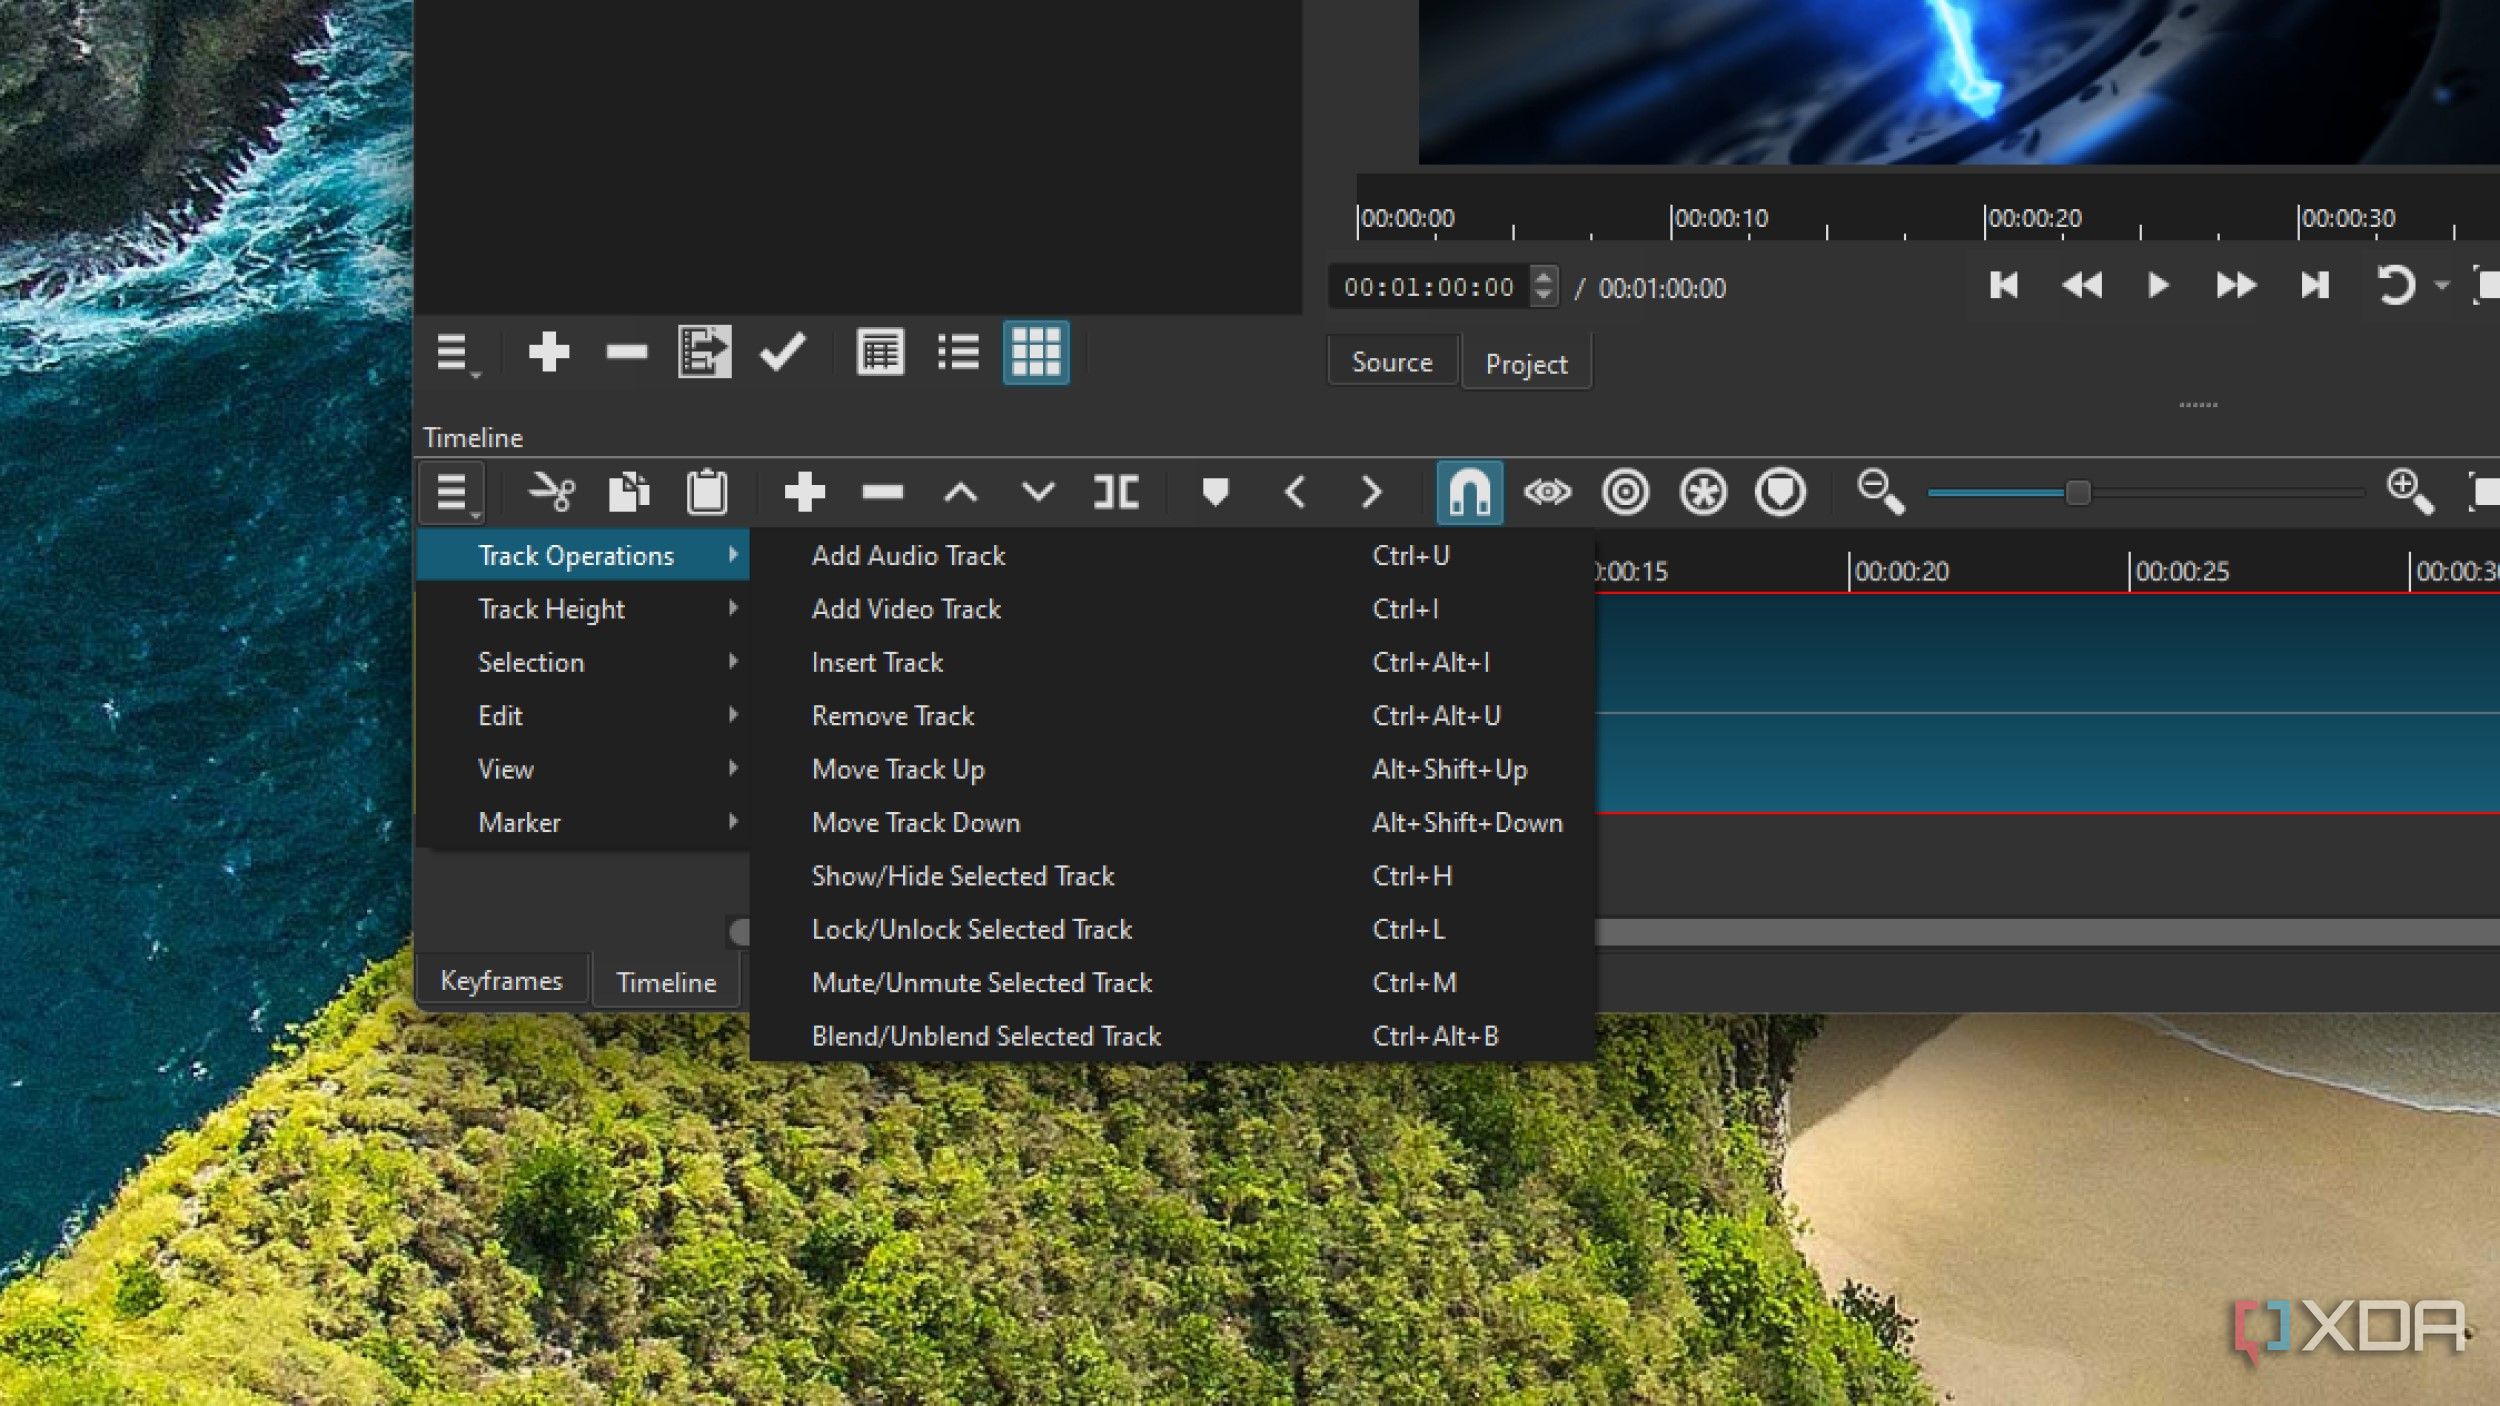This screenshot has height=1406, width=2500.
Task: Add source to playlist with plus icon
Action: point(548,352)
